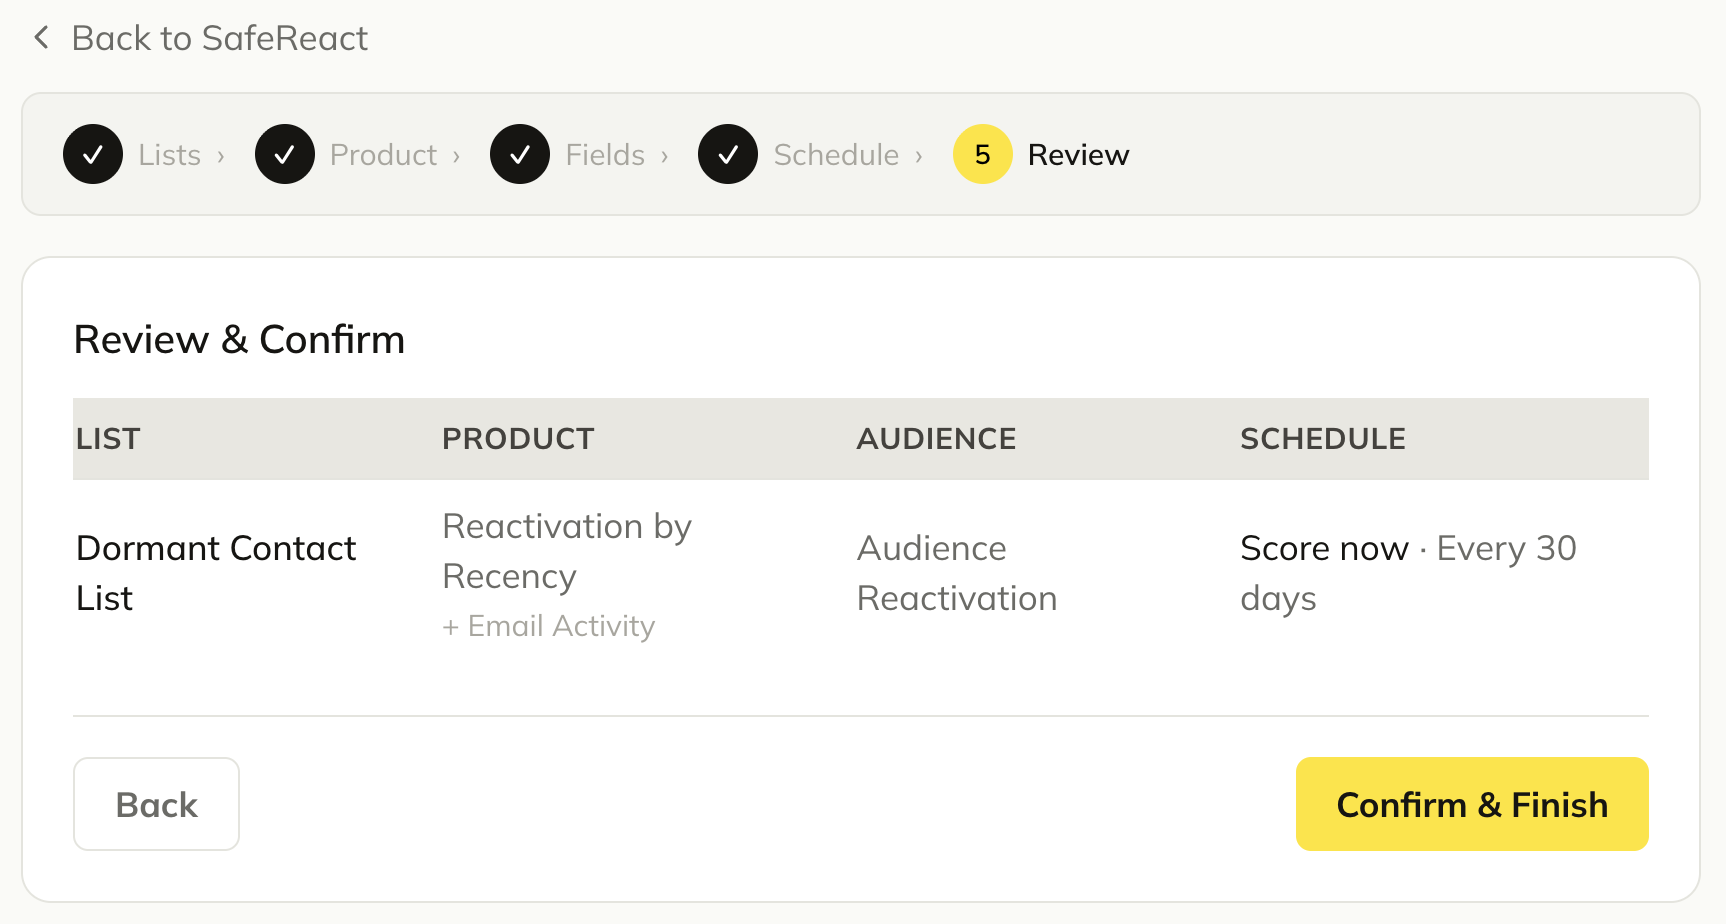Click the Schedule step checkmark circle
The height and width of the screenshot is (924, 1726).
click(728, 154)
